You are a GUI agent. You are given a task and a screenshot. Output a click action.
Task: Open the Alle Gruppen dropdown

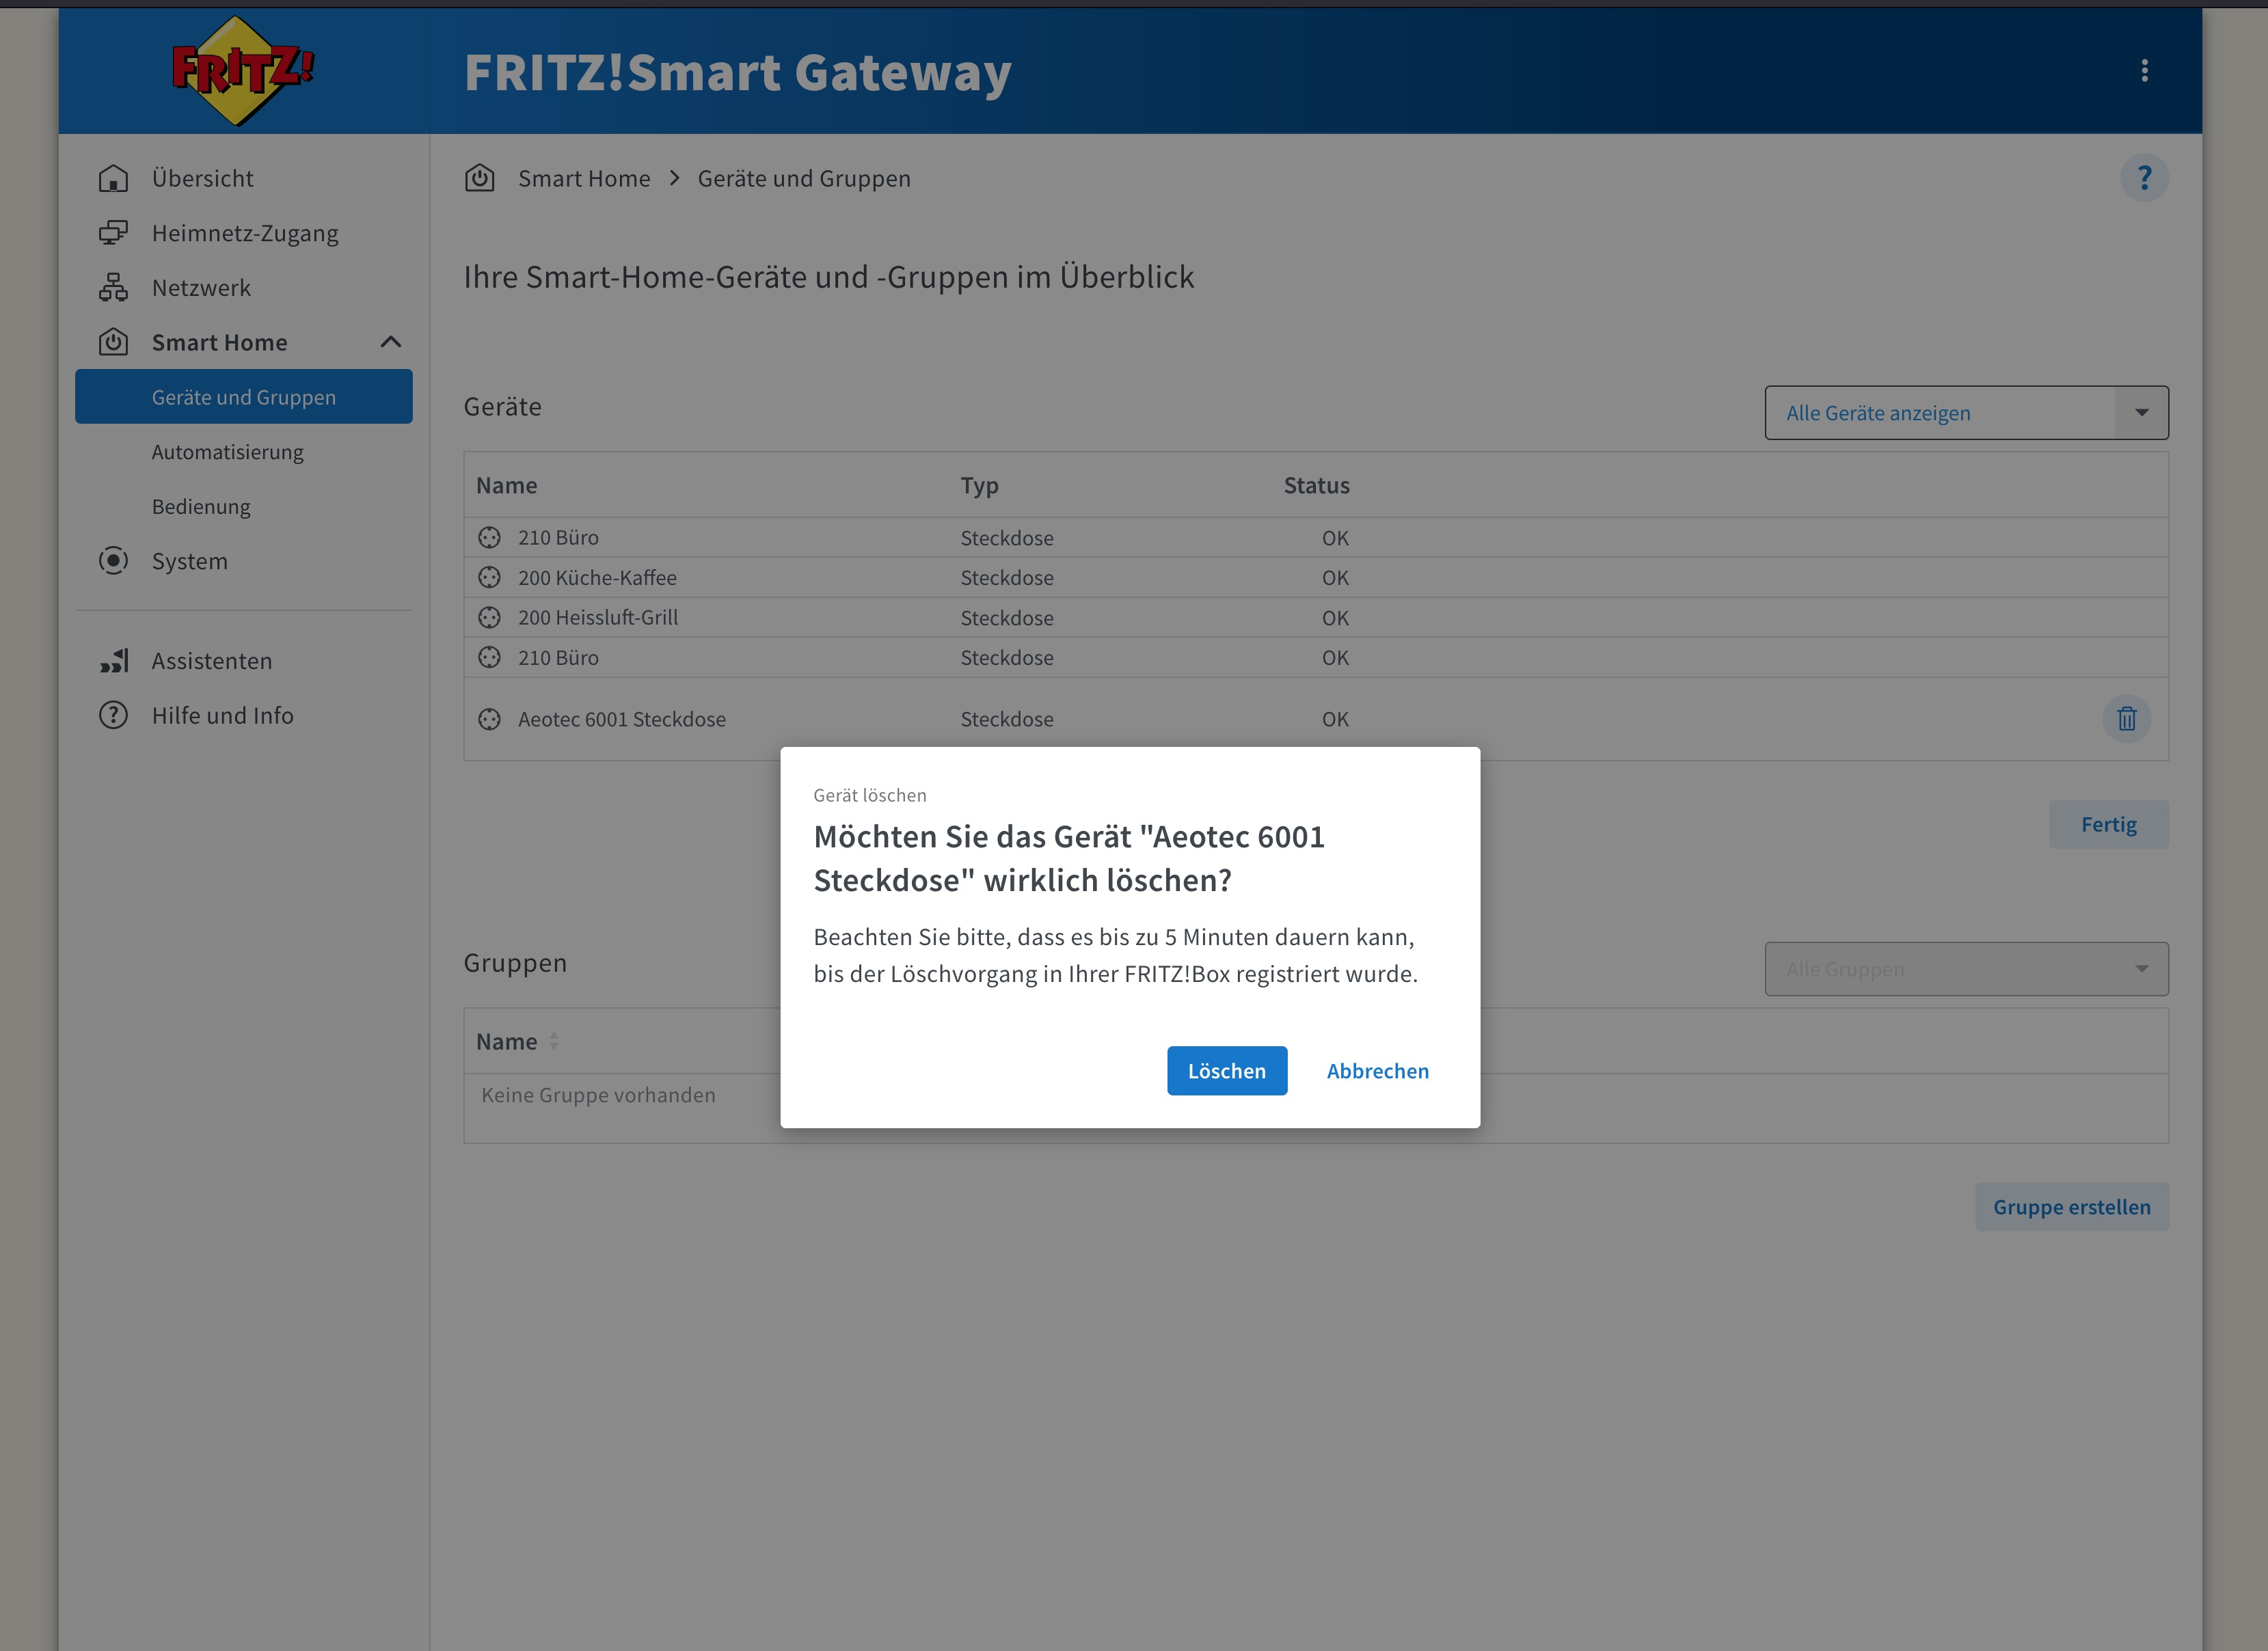click(x=1965, y=969)
